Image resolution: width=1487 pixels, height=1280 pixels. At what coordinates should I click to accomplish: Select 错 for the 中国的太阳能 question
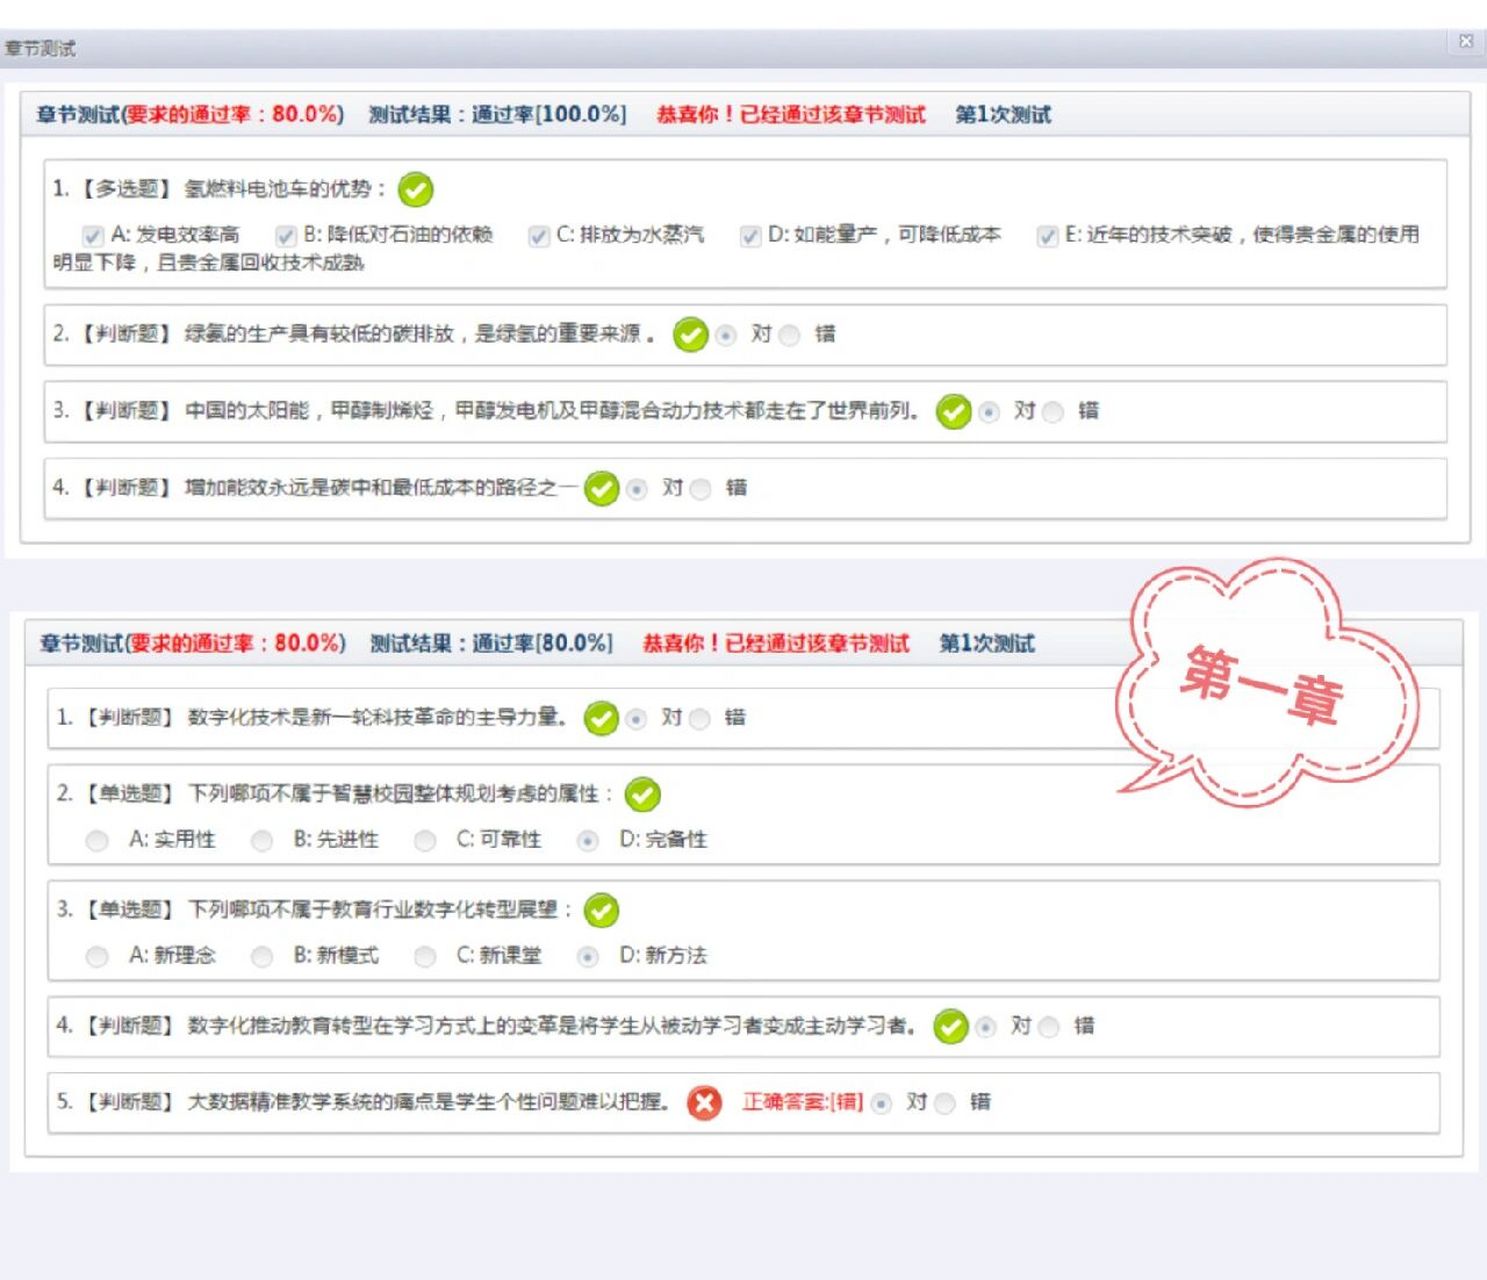point(1053,412)
